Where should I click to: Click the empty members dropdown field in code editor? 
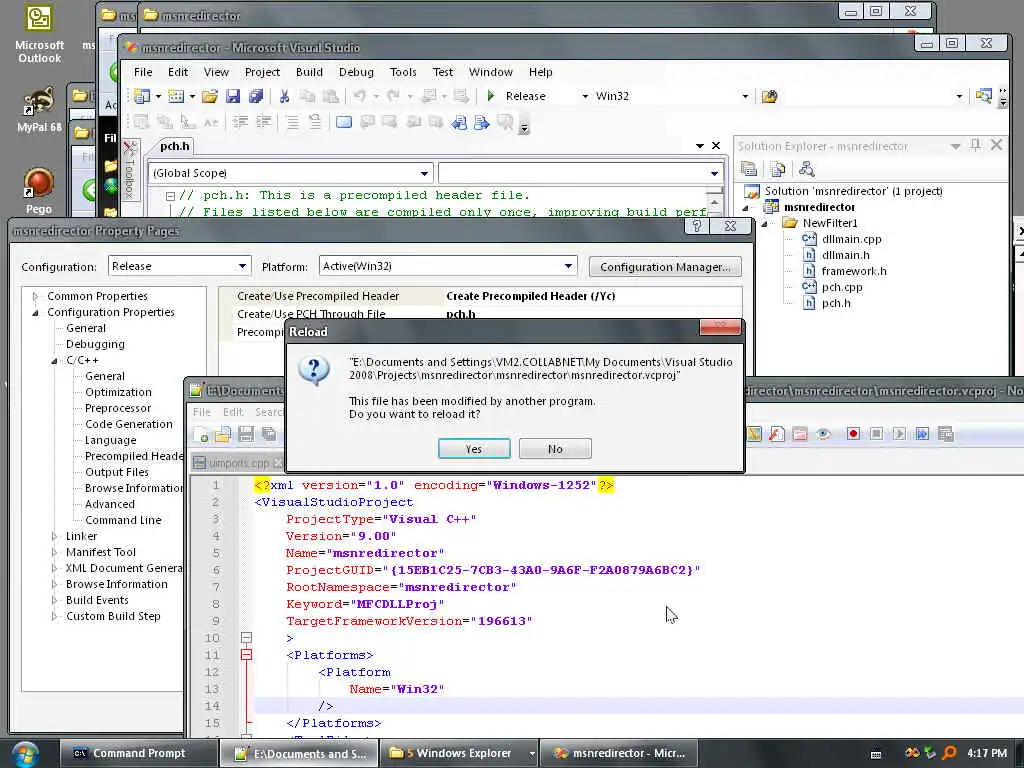(581, 173)
